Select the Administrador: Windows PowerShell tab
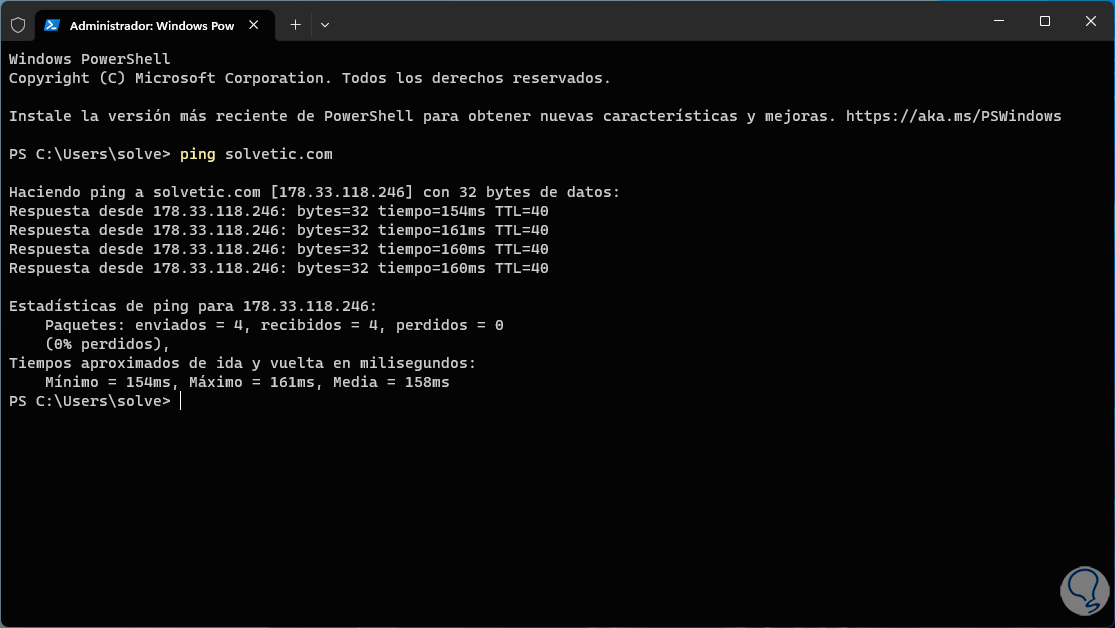This screenshot has height=628, width=1115. tap(154, 26)
